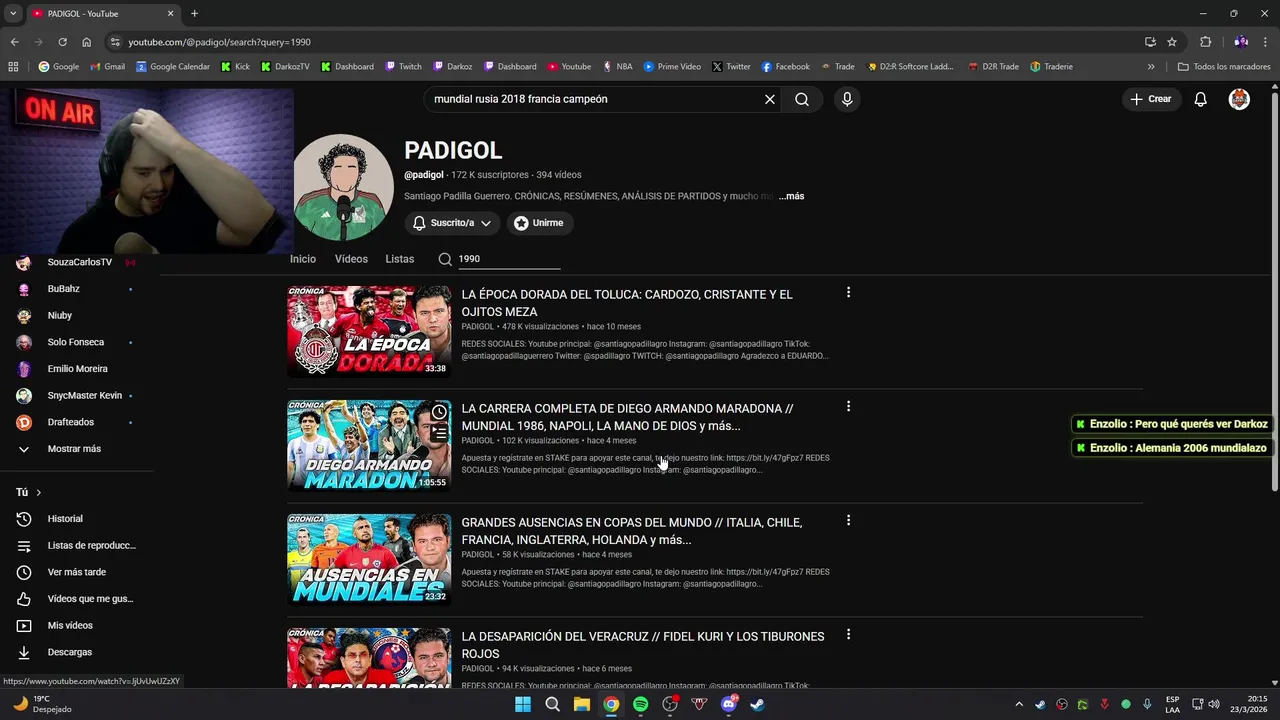
Task: Click the channel search field containing 1990
Action: [508, 259]
